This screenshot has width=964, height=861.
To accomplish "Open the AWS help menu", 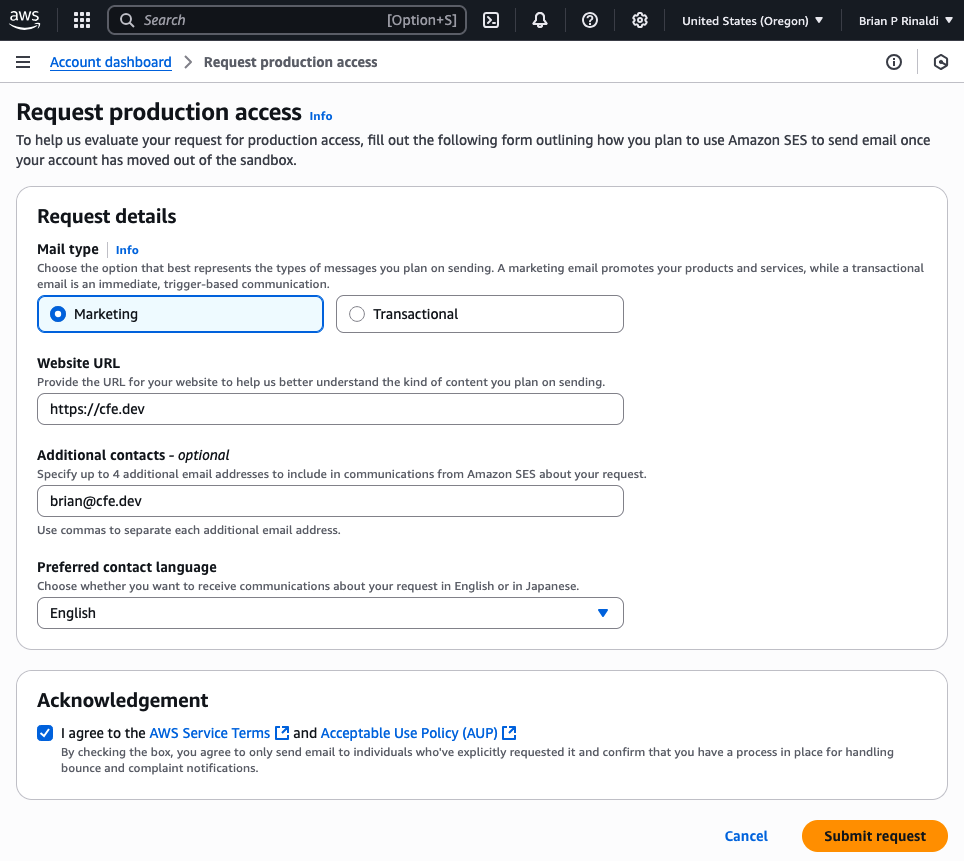I will [x=589, y=19].
